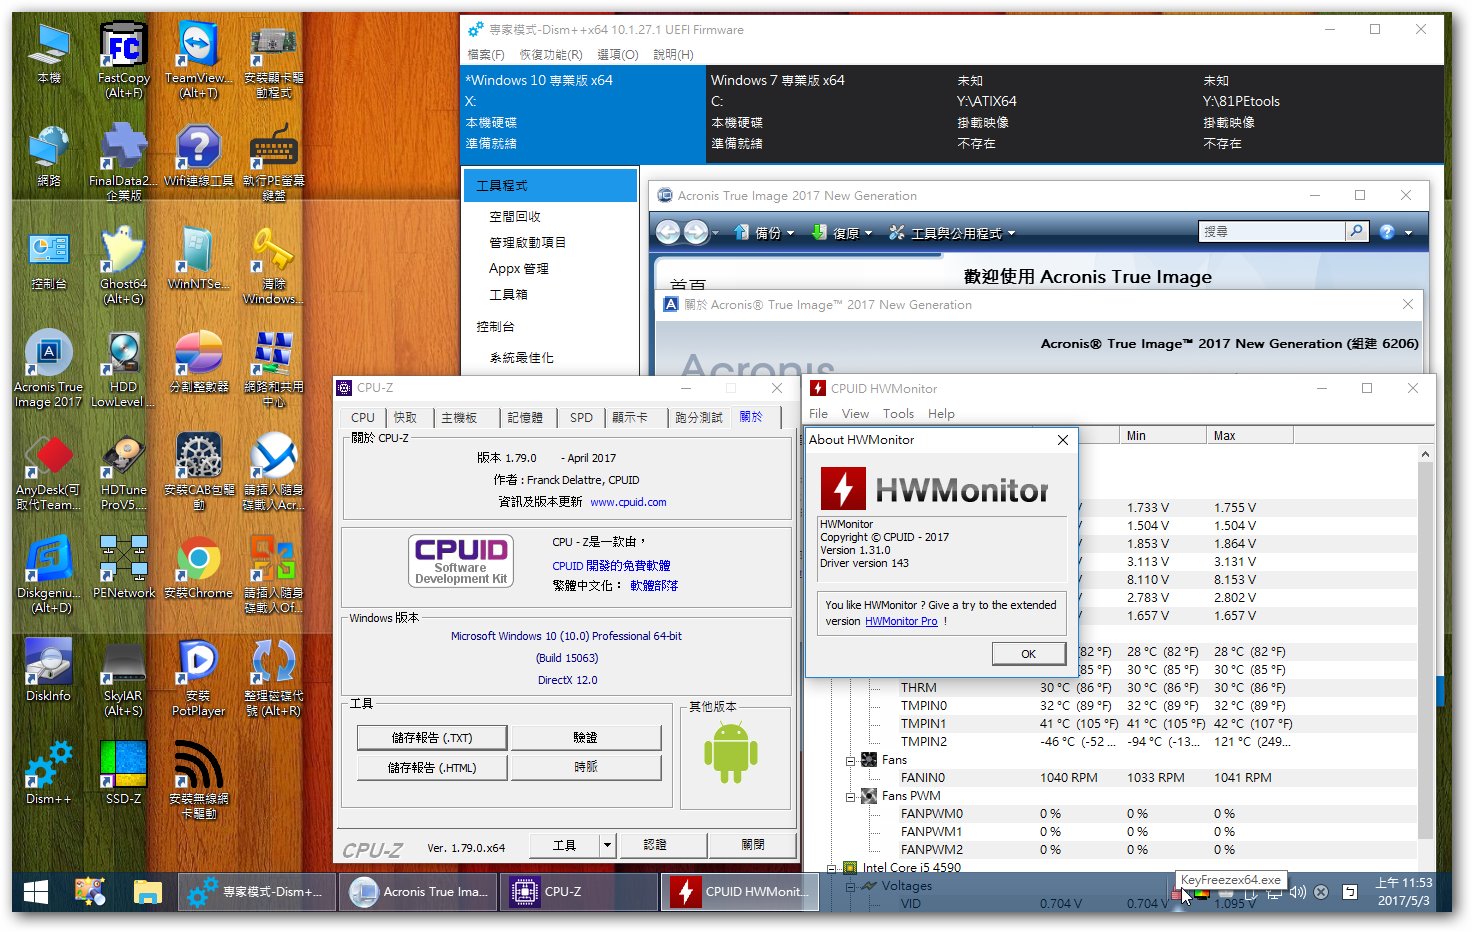1472x932 pixels.
Task: Open the www.cpuid.com link in CPU-Z
Action: tap(628, 502)
